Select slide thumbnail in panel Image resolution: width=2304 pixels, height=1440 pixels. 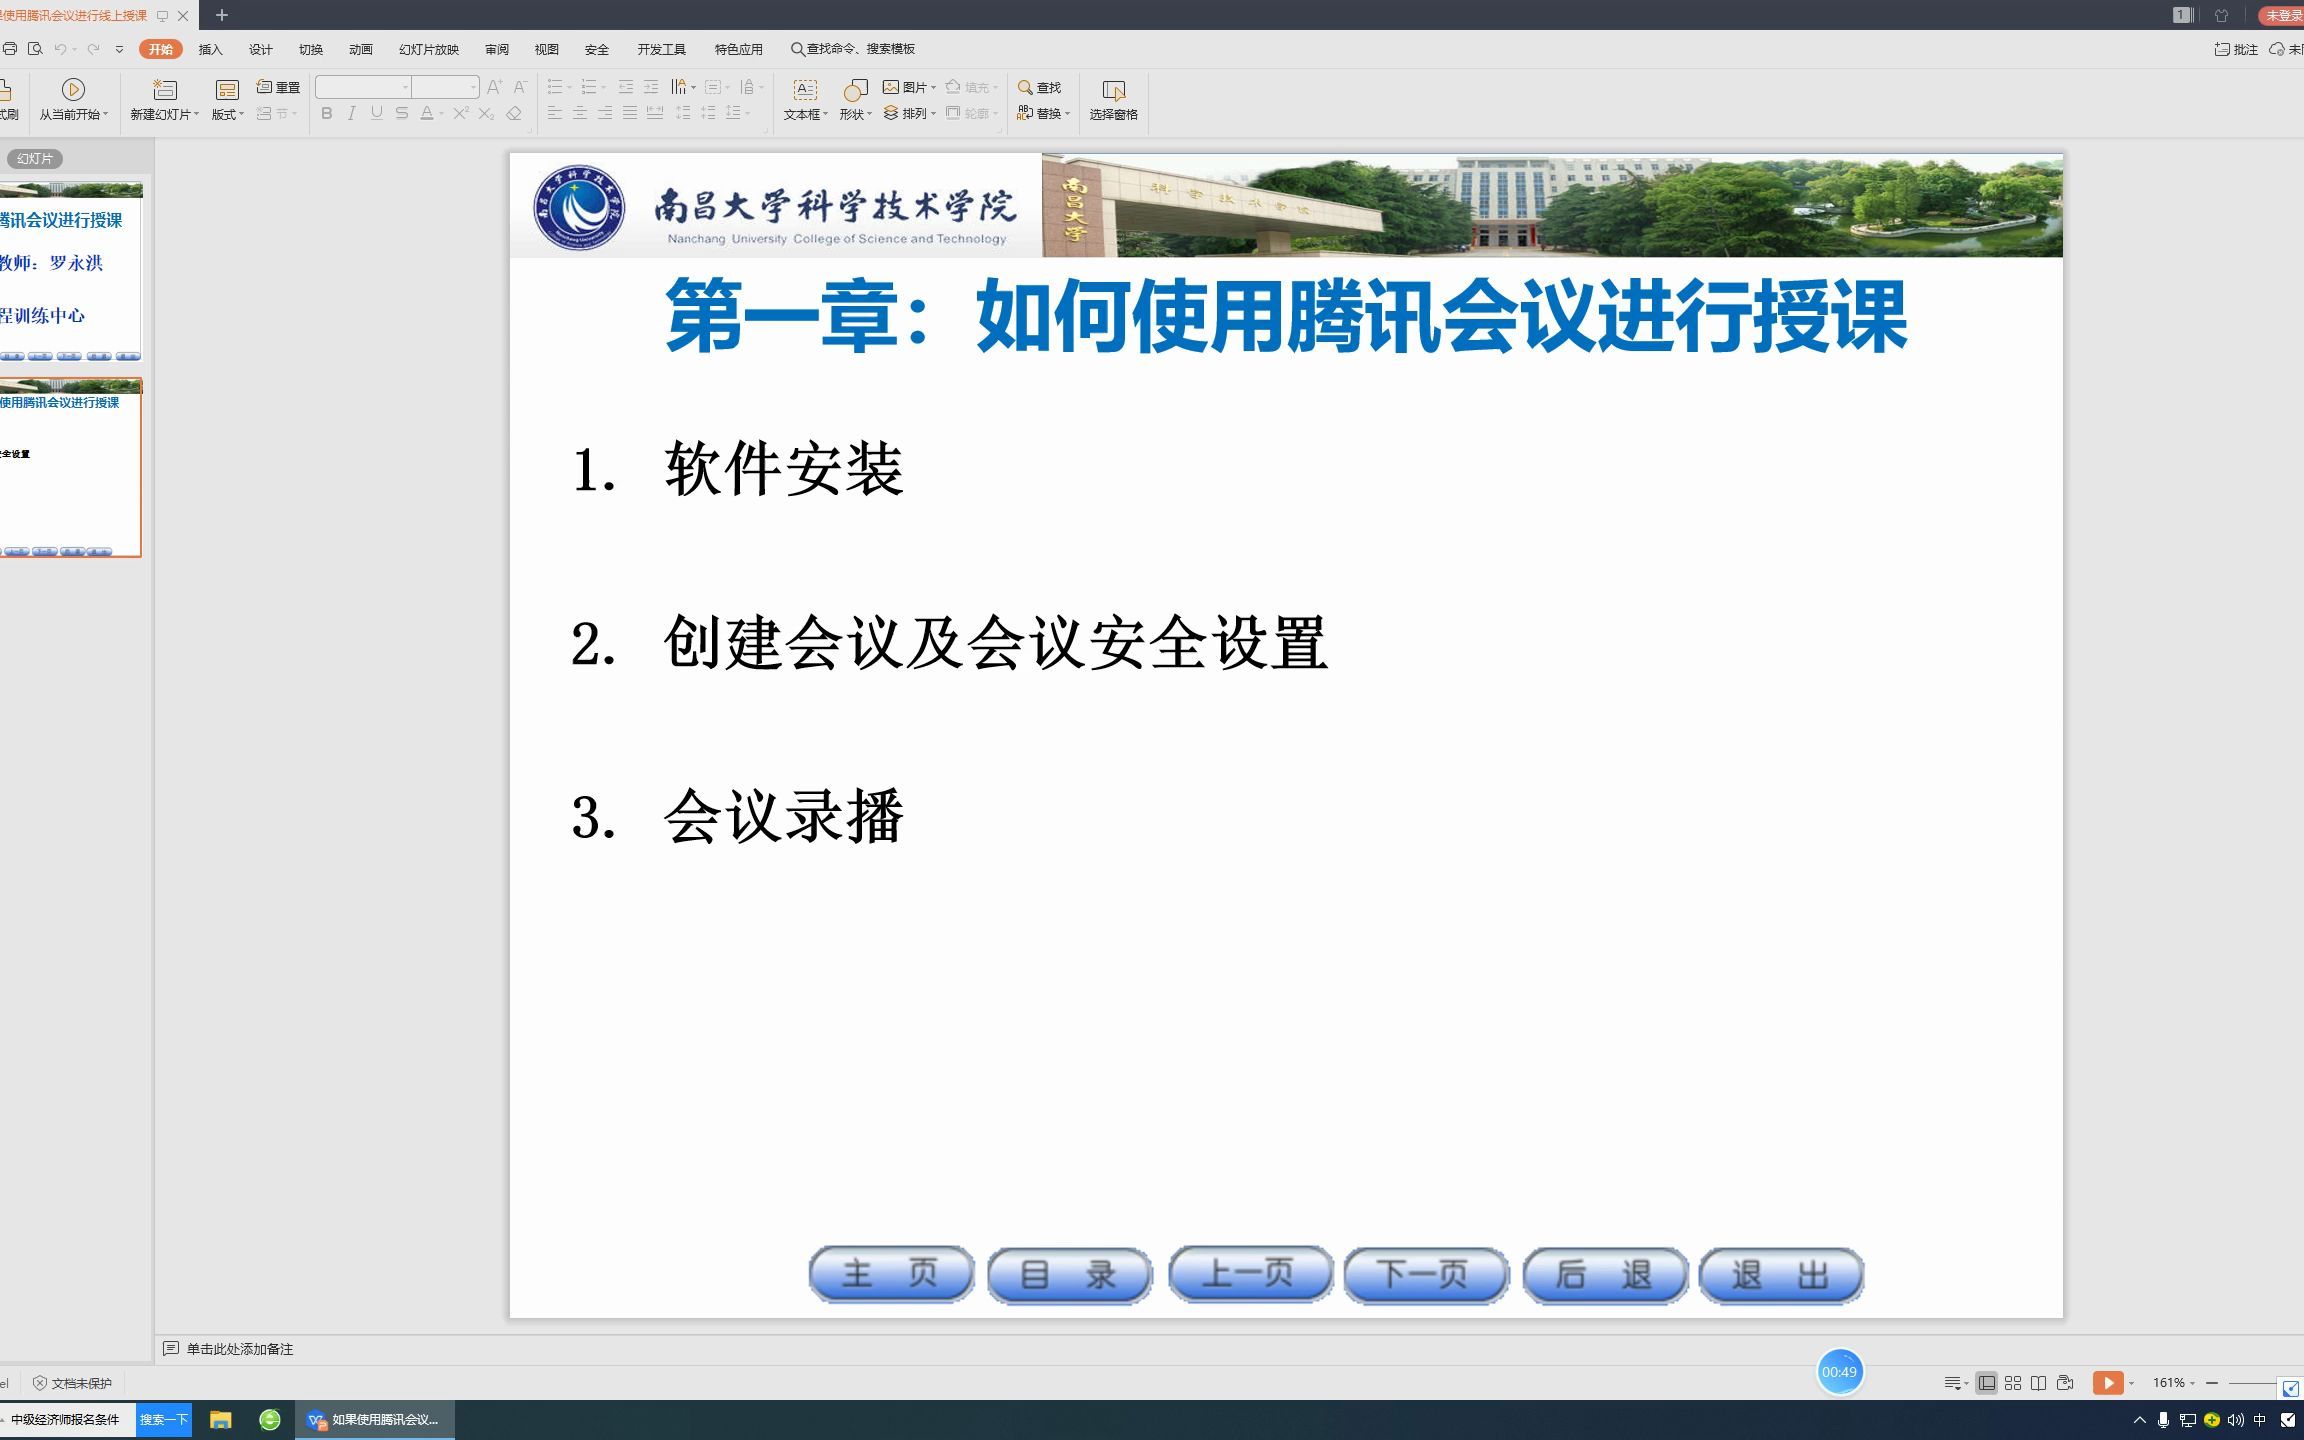[71, 465]
